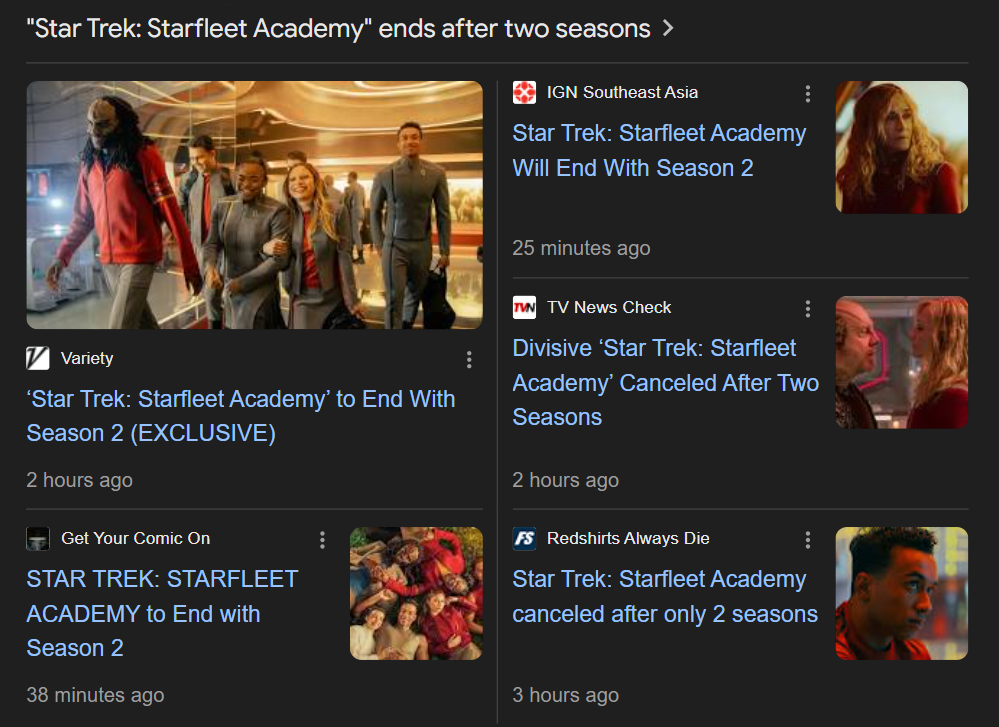The width and height of the screenshot is (999, 727).
Task: Open "STAR TREK: STARFLEET ACADEMY to End with Season 2"
Action: click(x=162, y=614)
